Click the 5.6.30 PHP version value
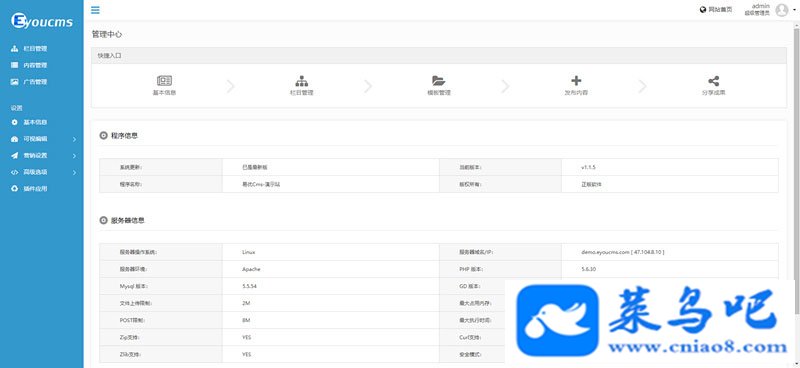 (588, 269)
